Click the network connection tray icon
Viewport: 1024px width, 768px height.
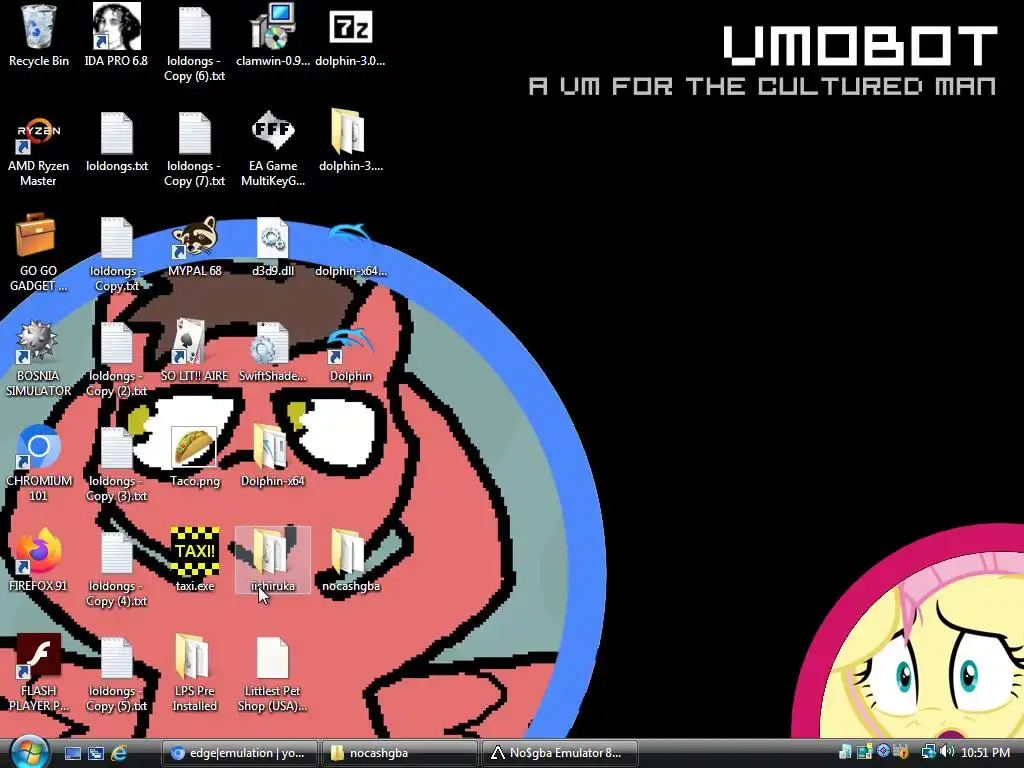click(928, 752)
